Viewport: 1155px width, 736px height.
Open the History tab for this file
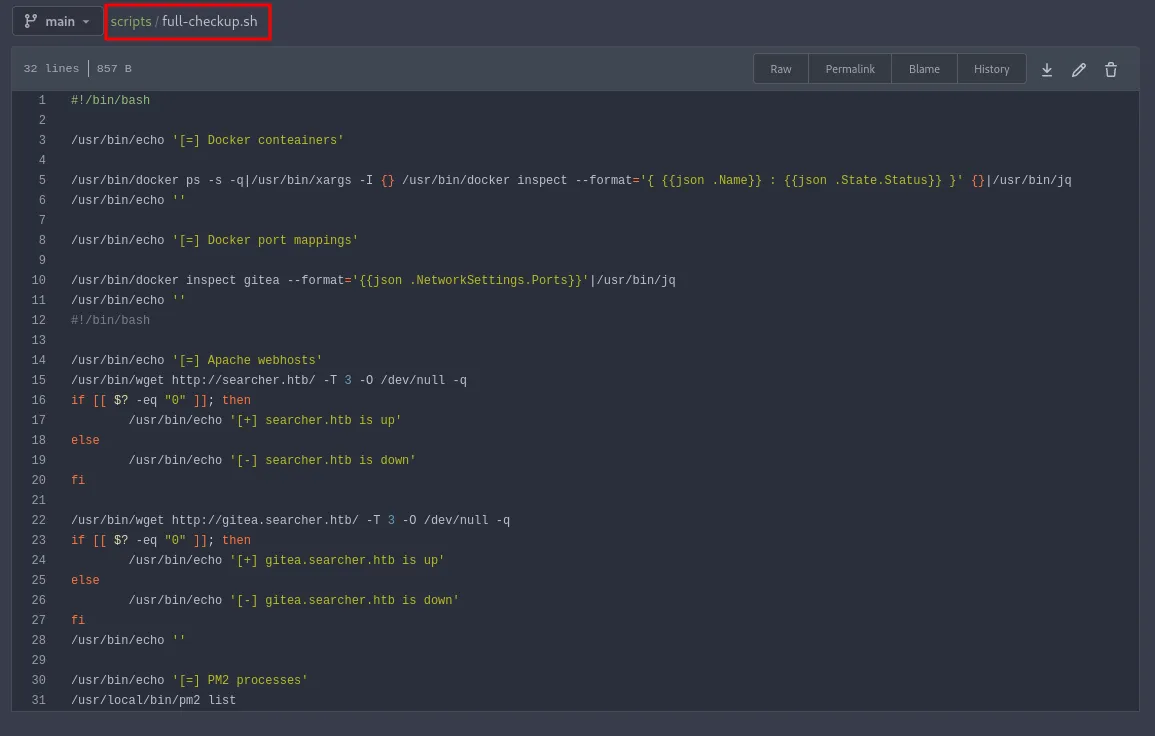(x=991, y=69)
